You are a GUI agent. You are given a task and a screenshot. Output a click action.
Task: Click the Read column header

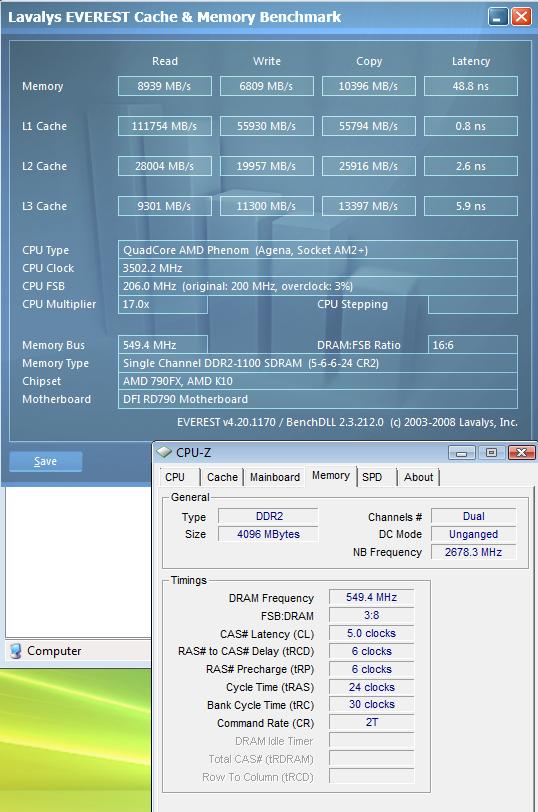click(165, 61)
